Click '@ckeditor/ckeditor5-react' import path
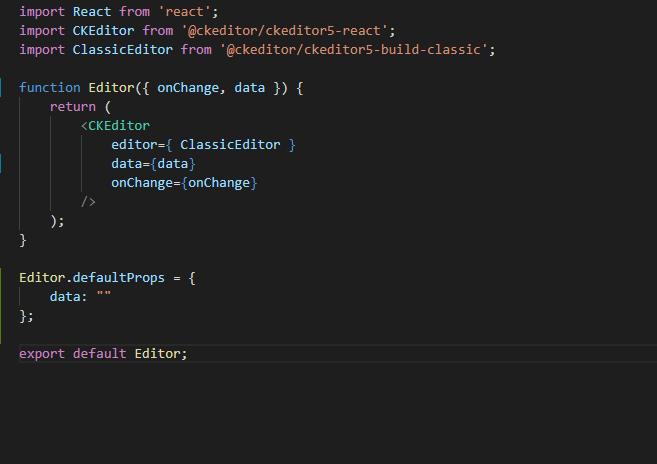The image size is (657, 464). click(285, 31)
